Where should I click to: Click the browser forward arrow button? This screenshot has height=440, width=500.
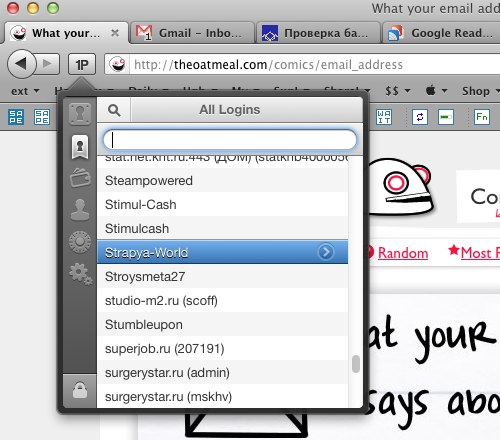[48, 64]
